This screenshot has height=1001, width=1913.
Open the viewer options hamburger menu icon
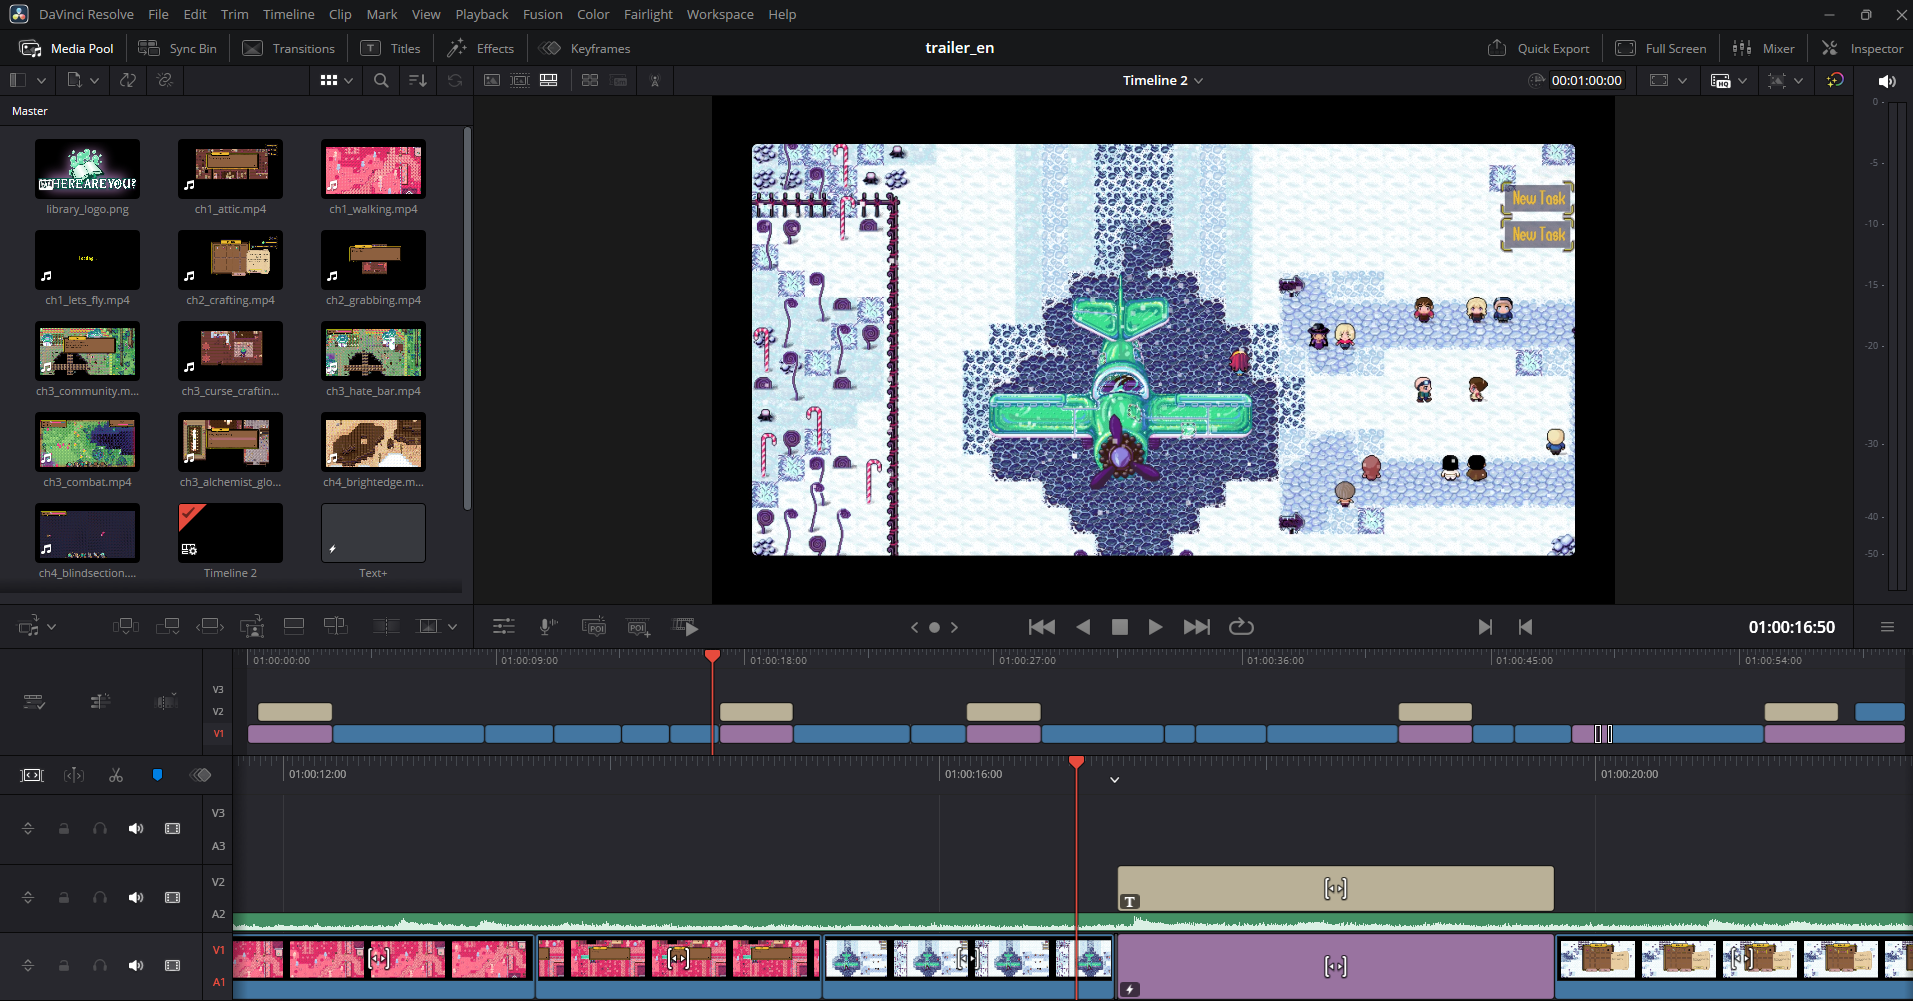pyautogui.click(x=1887, y=627)
